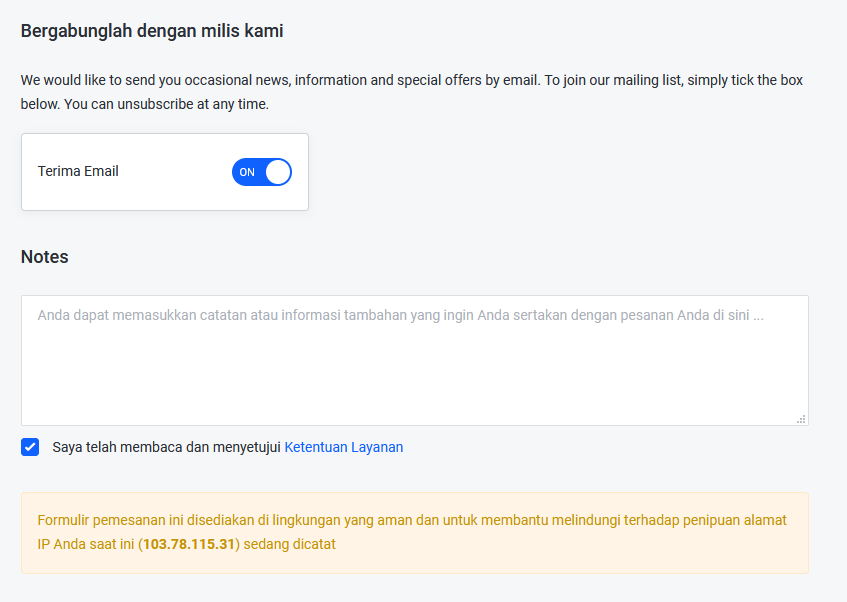Click the "Bergabunglah dengan milis kami" heading
Image resolution: width=847 pixels, height=602 pixels.
152,31
